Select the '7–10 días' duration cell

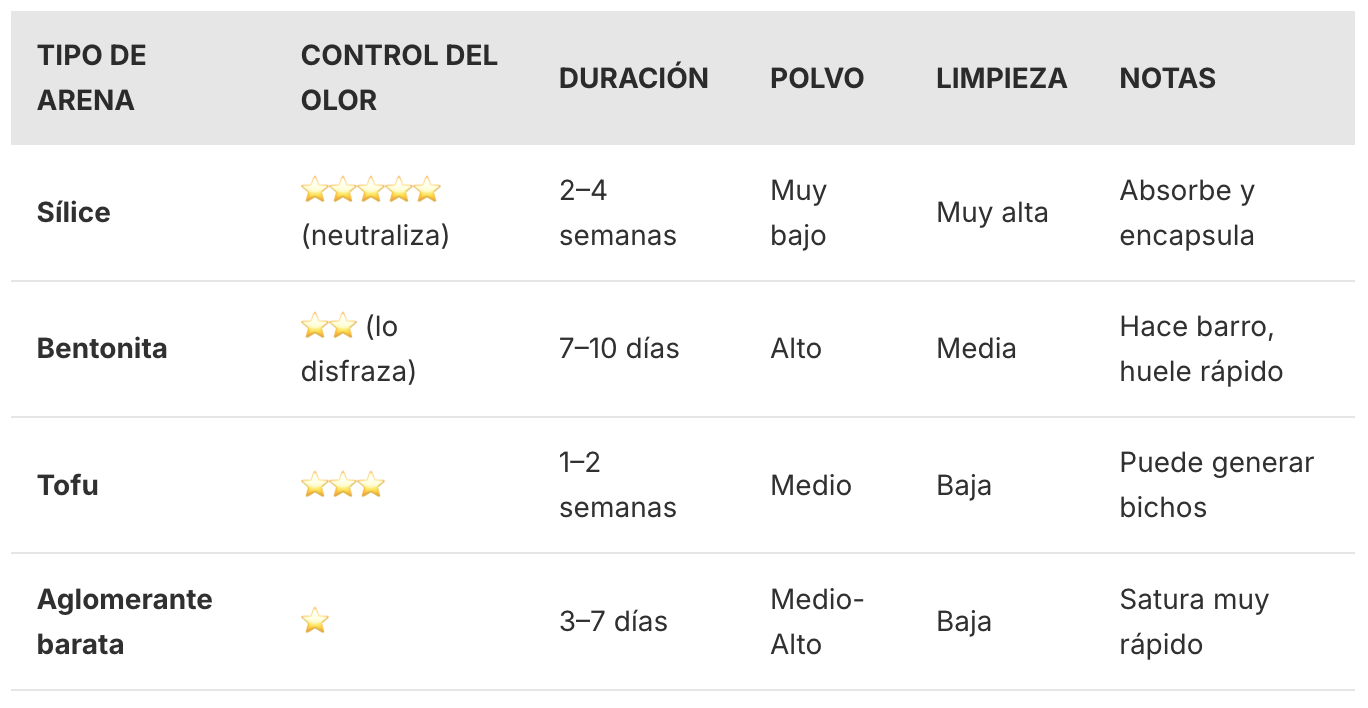619,349
